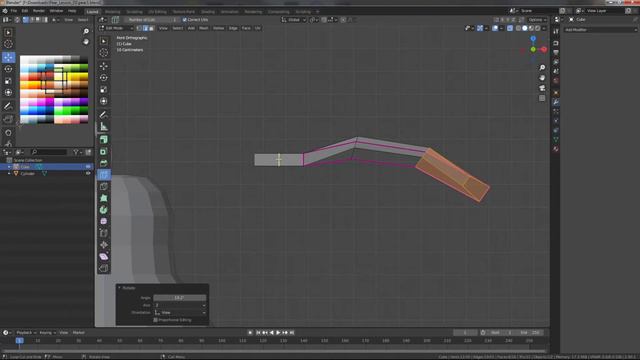Viewport: 640px width, 360px height.
Task: Click the blue Z axis on the navigation gizmo
Action: 533,38
